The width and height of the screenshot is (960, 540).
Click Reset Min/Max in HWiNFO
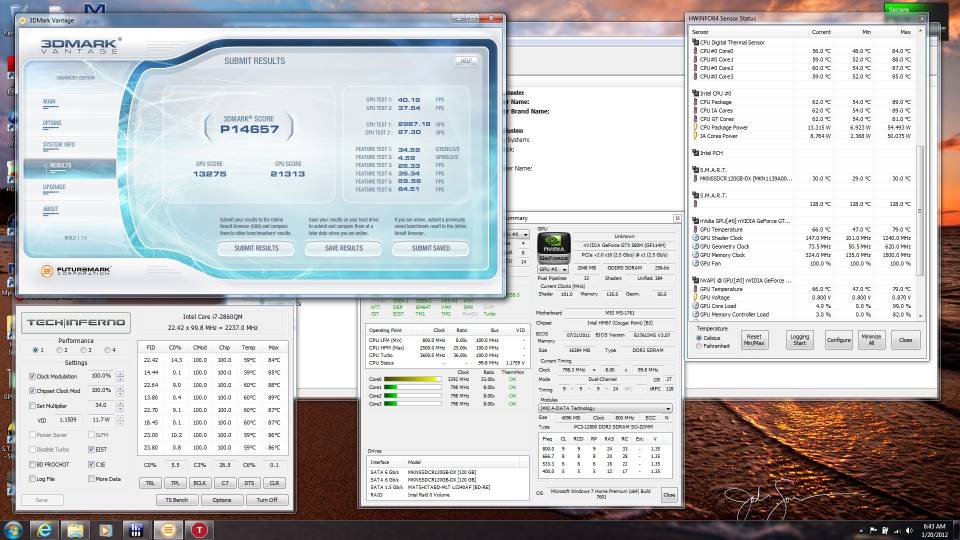click(x=754, y=340)
